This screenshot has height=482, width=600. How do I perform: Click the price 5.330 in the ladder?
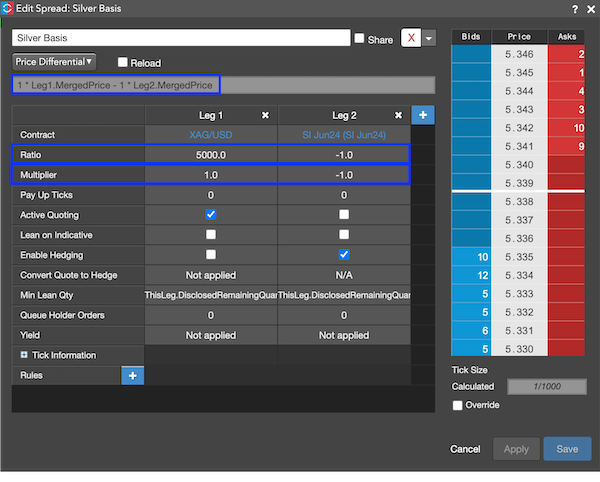click(519, 349)
